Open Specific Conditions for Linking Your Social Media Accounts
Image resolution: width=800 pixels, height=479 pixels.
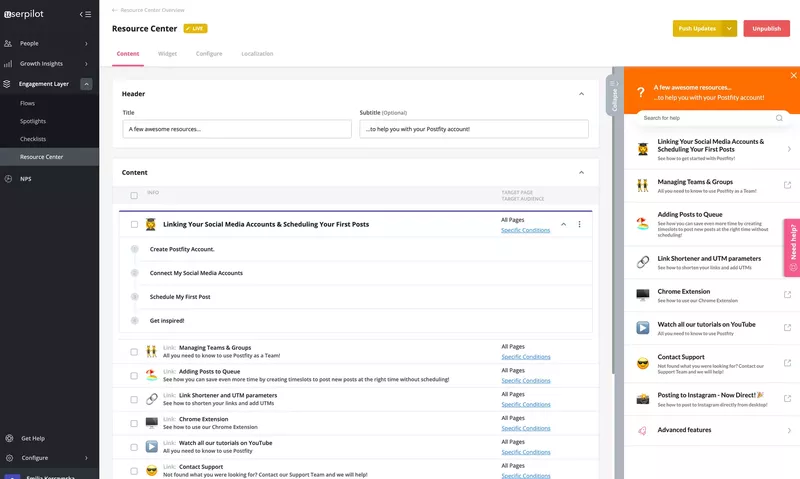(x=526, y=231)
